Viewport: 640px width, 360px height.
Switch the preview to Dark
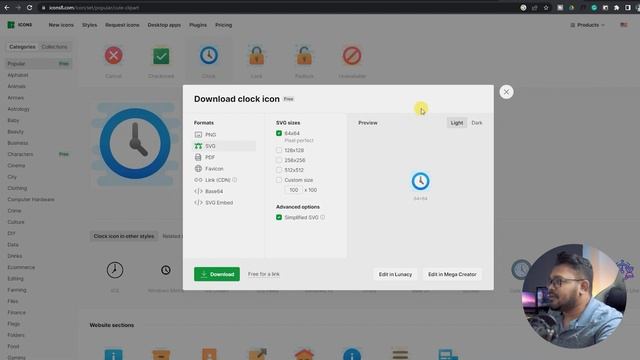tap(477, 123)
